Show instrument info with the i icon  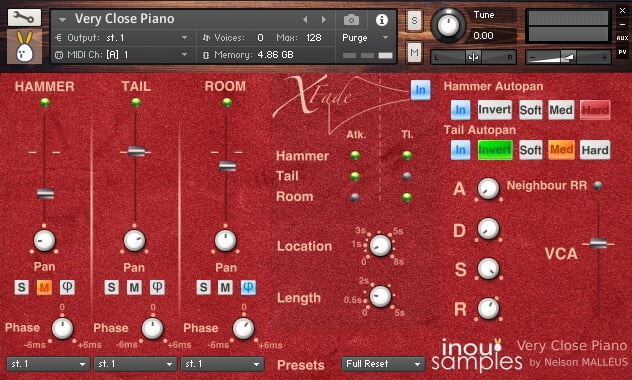tap(381, 20)
